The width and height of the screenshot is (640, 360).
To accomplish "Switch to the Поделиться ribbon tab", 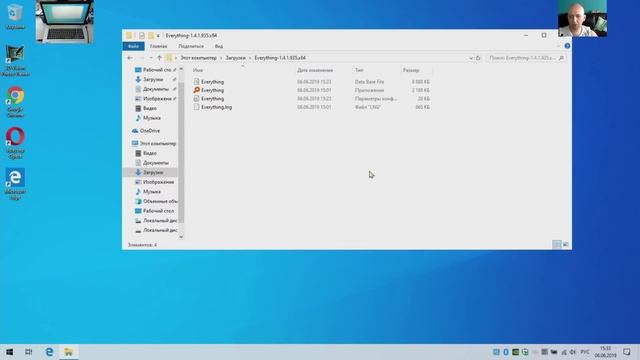I will 191,46.
